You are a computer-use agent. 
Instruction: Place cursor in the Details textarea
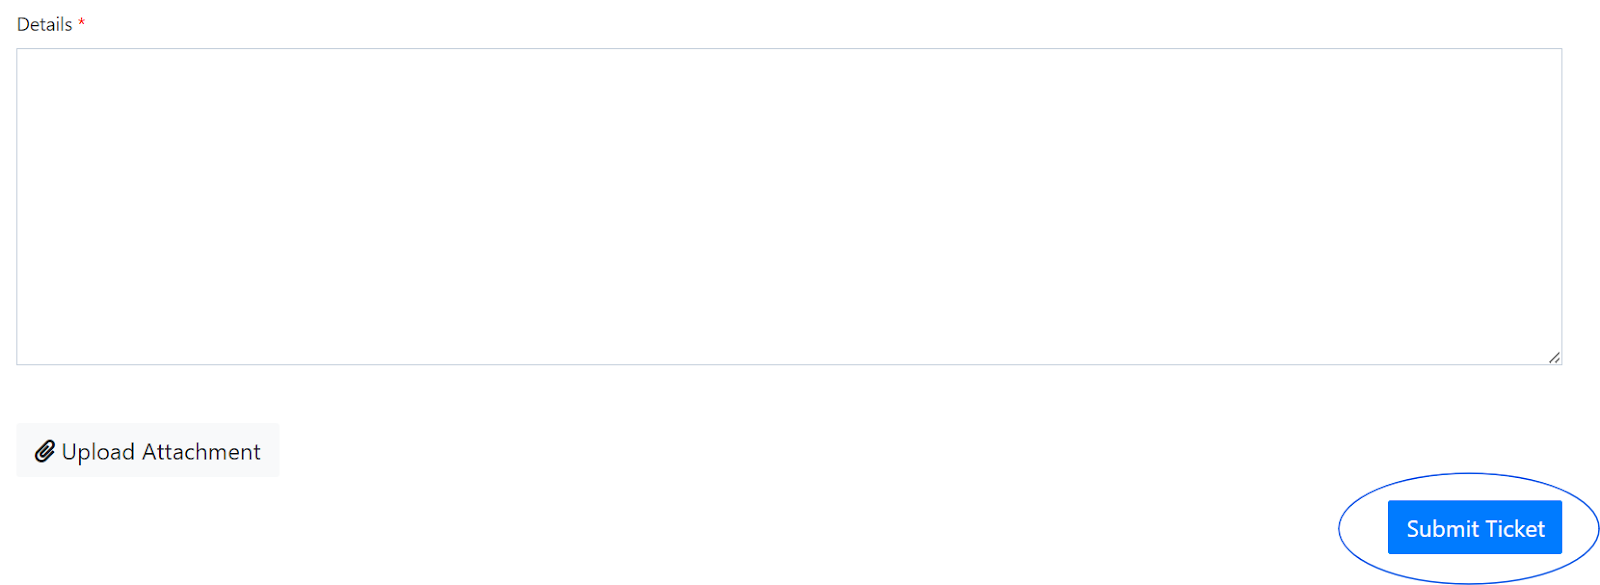point(788,206)
